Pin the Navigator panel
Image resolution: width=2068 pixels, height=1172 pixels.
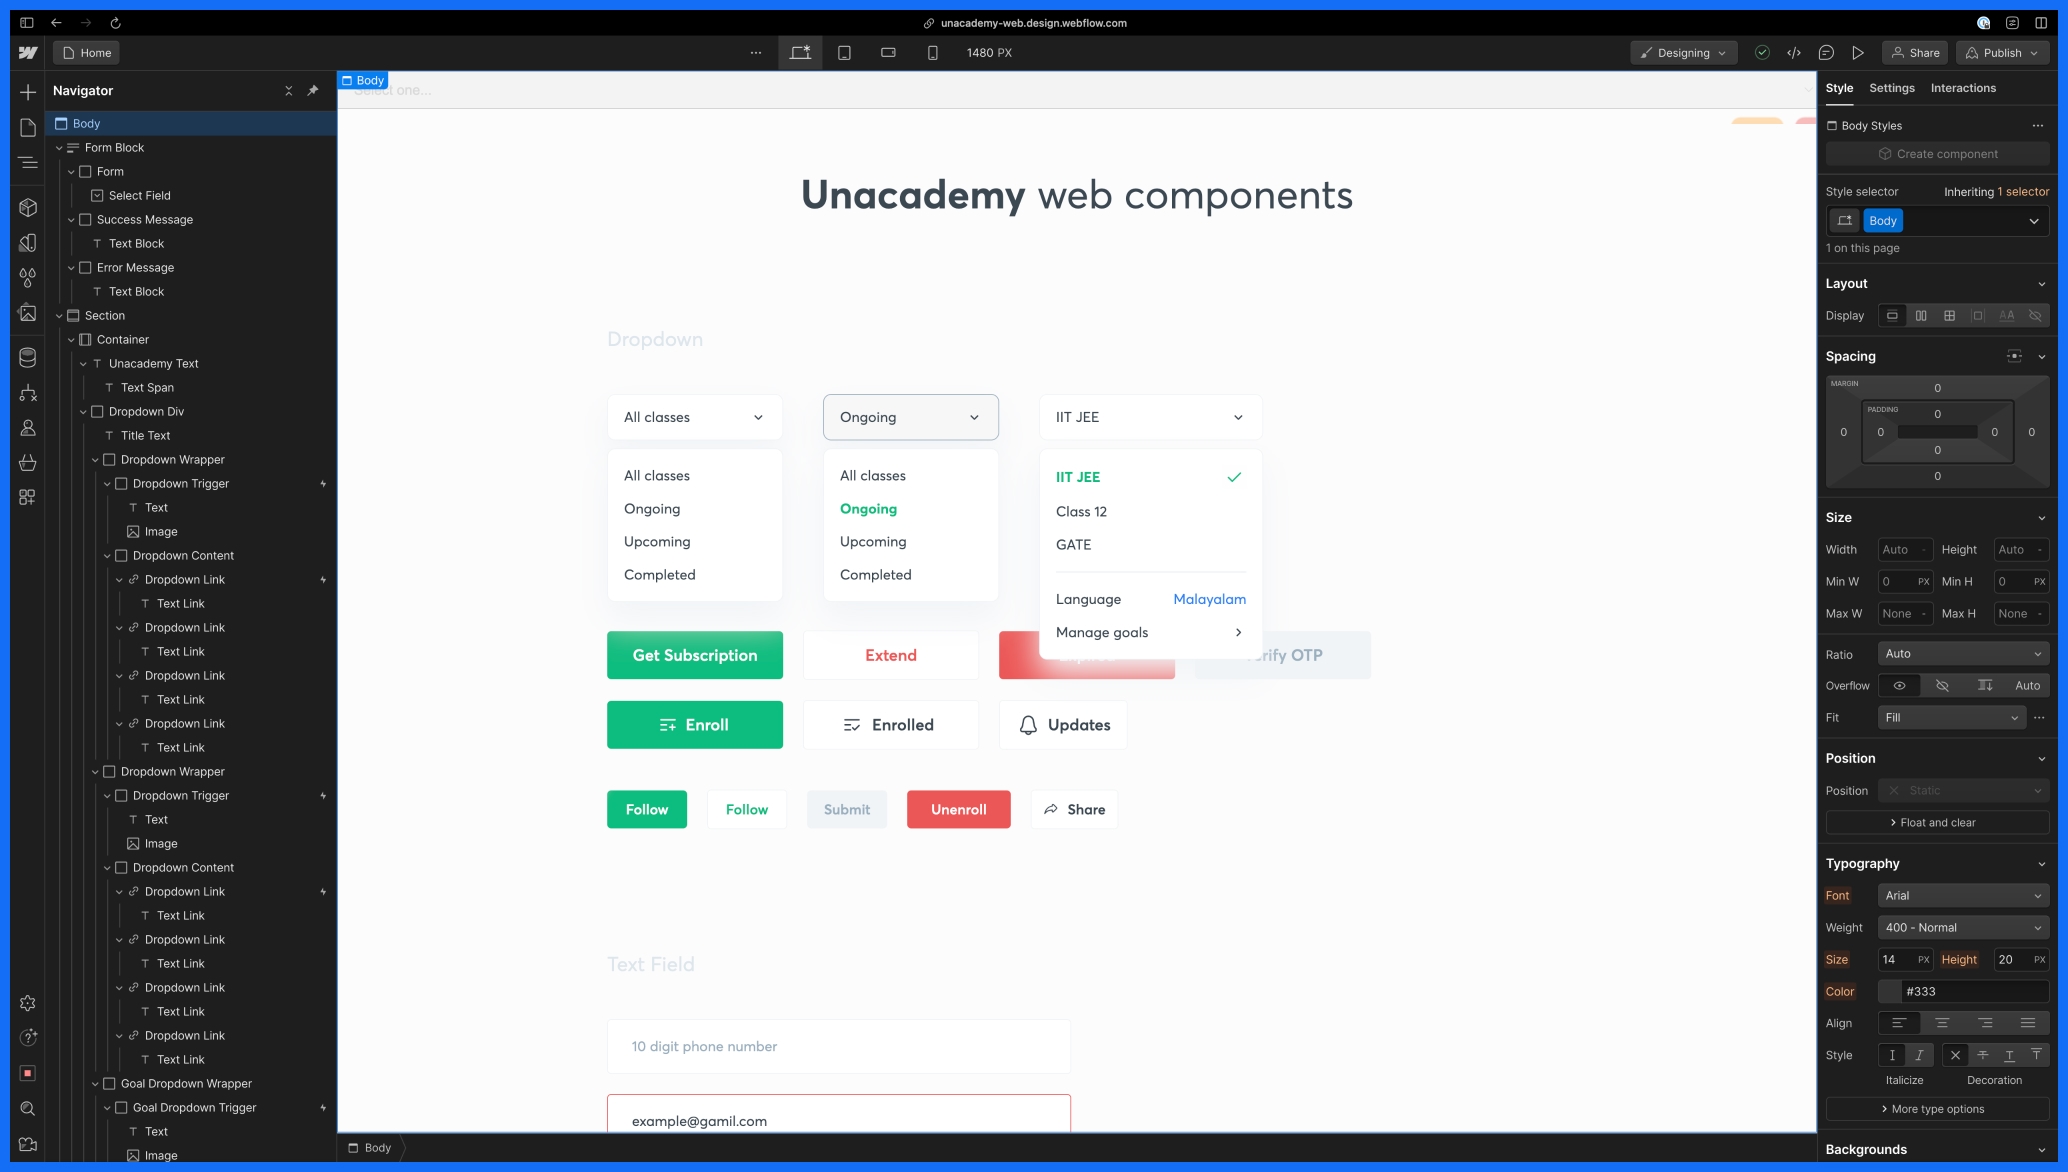pyautogui.click(x=313, y=90)
